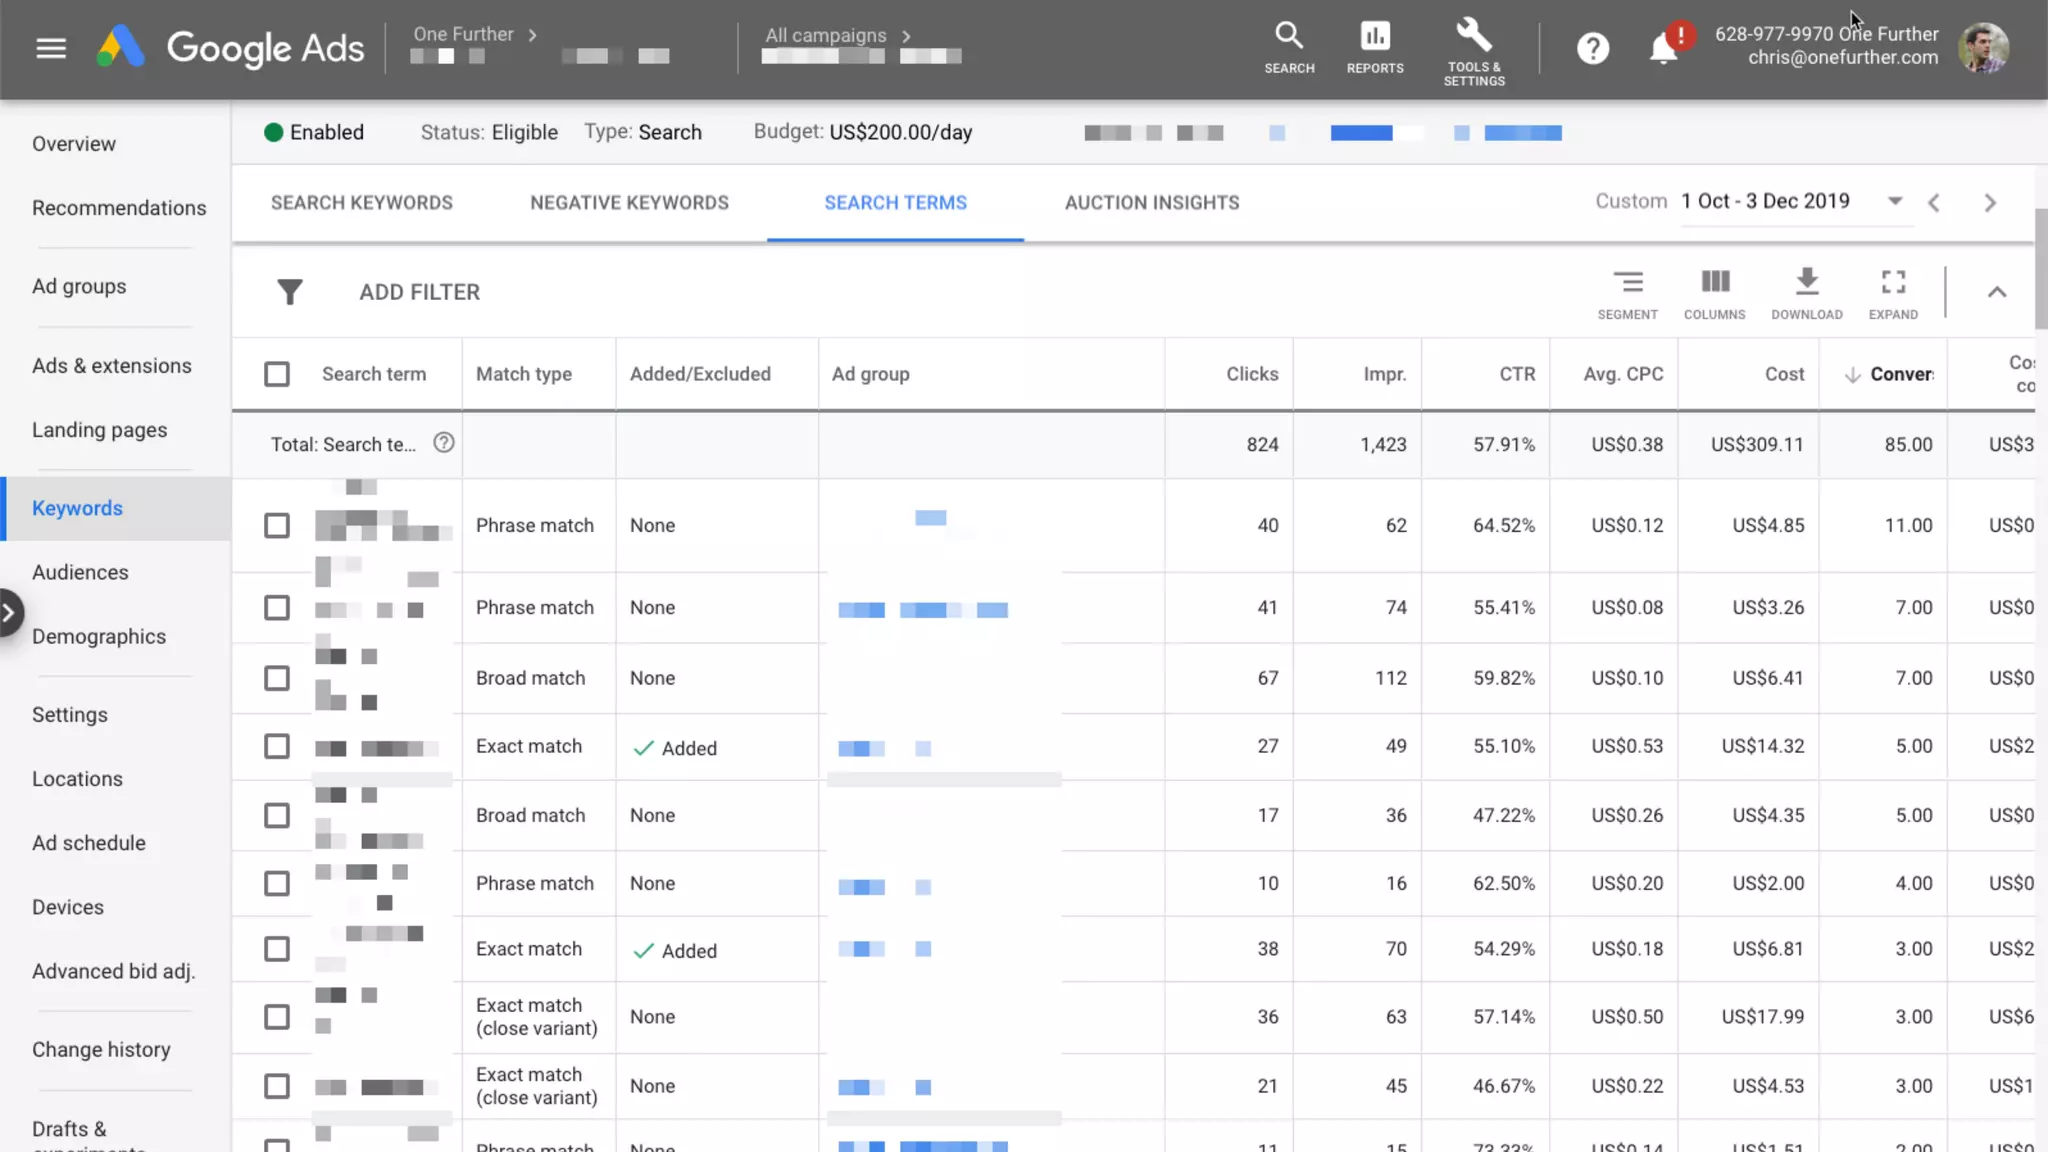Screen dimensions: 2048x1152
Task: Open the notifications bell
Action: (x=1663, y=48)
